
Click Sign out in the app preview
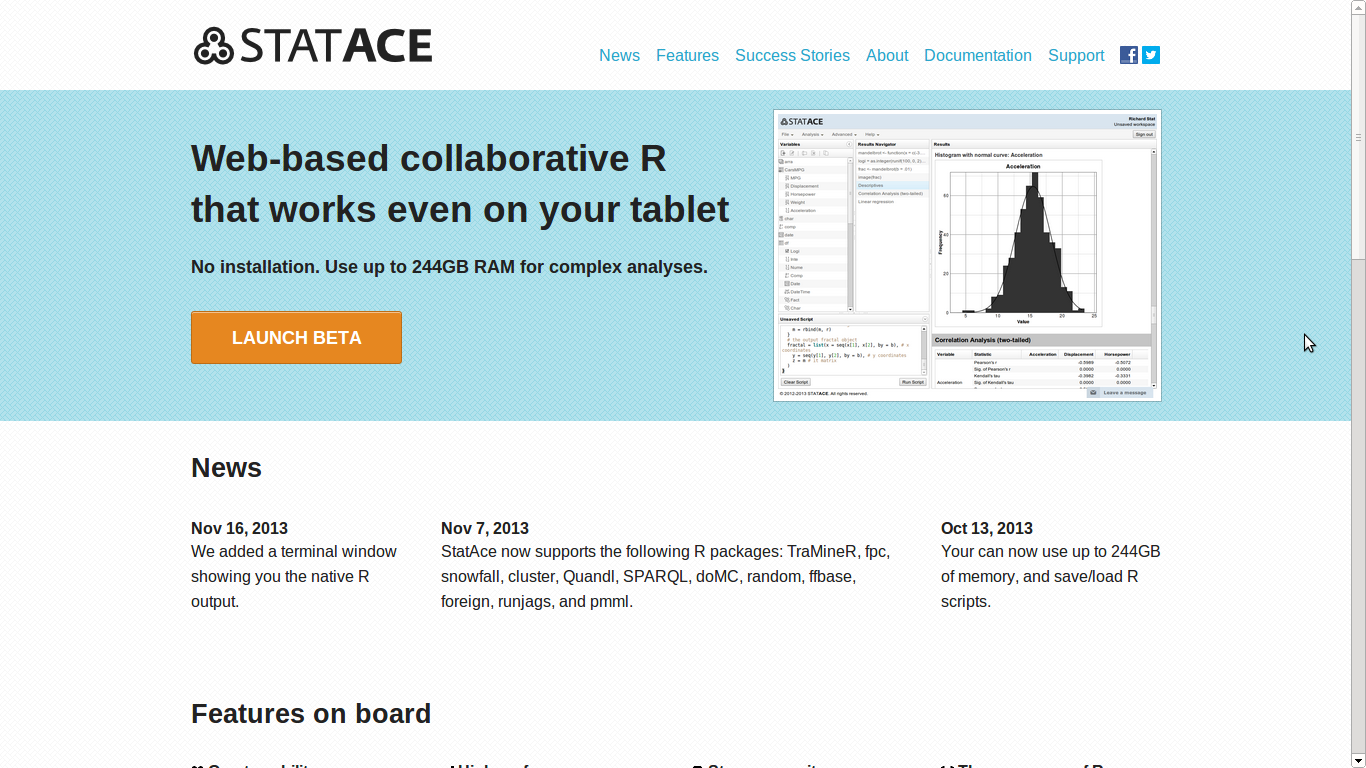click(x=1143, y=134)
